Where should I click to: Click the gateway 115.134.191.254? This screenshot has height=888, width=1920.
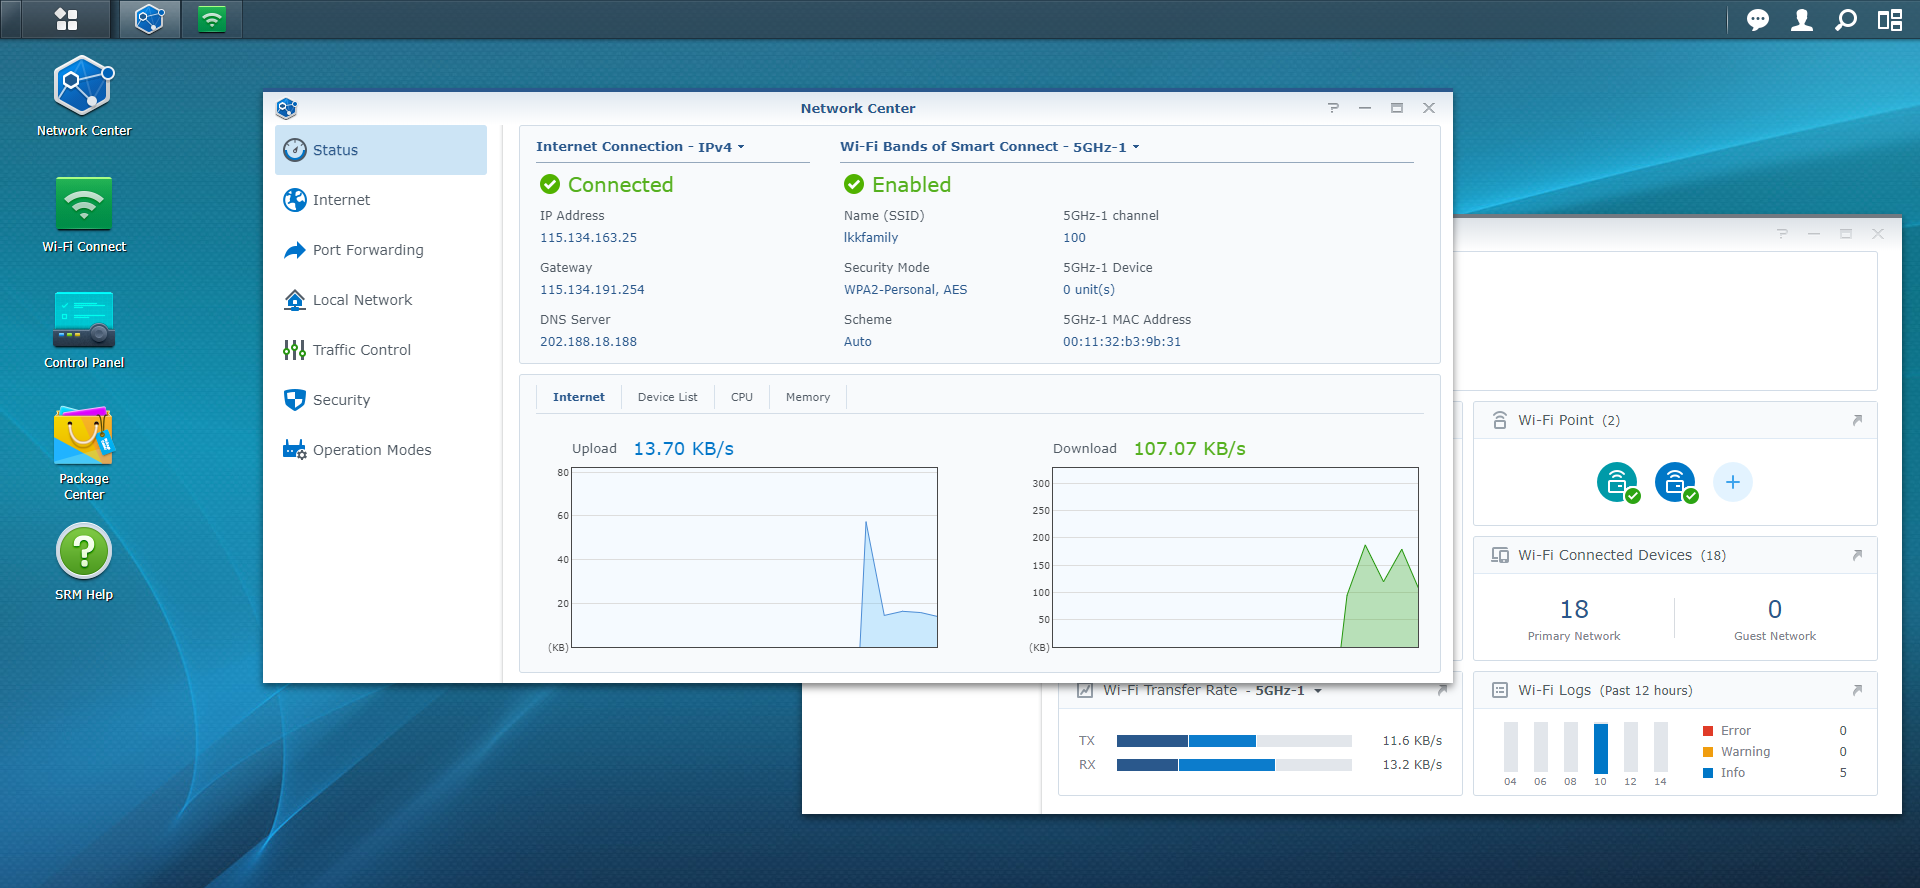[592, 290]
